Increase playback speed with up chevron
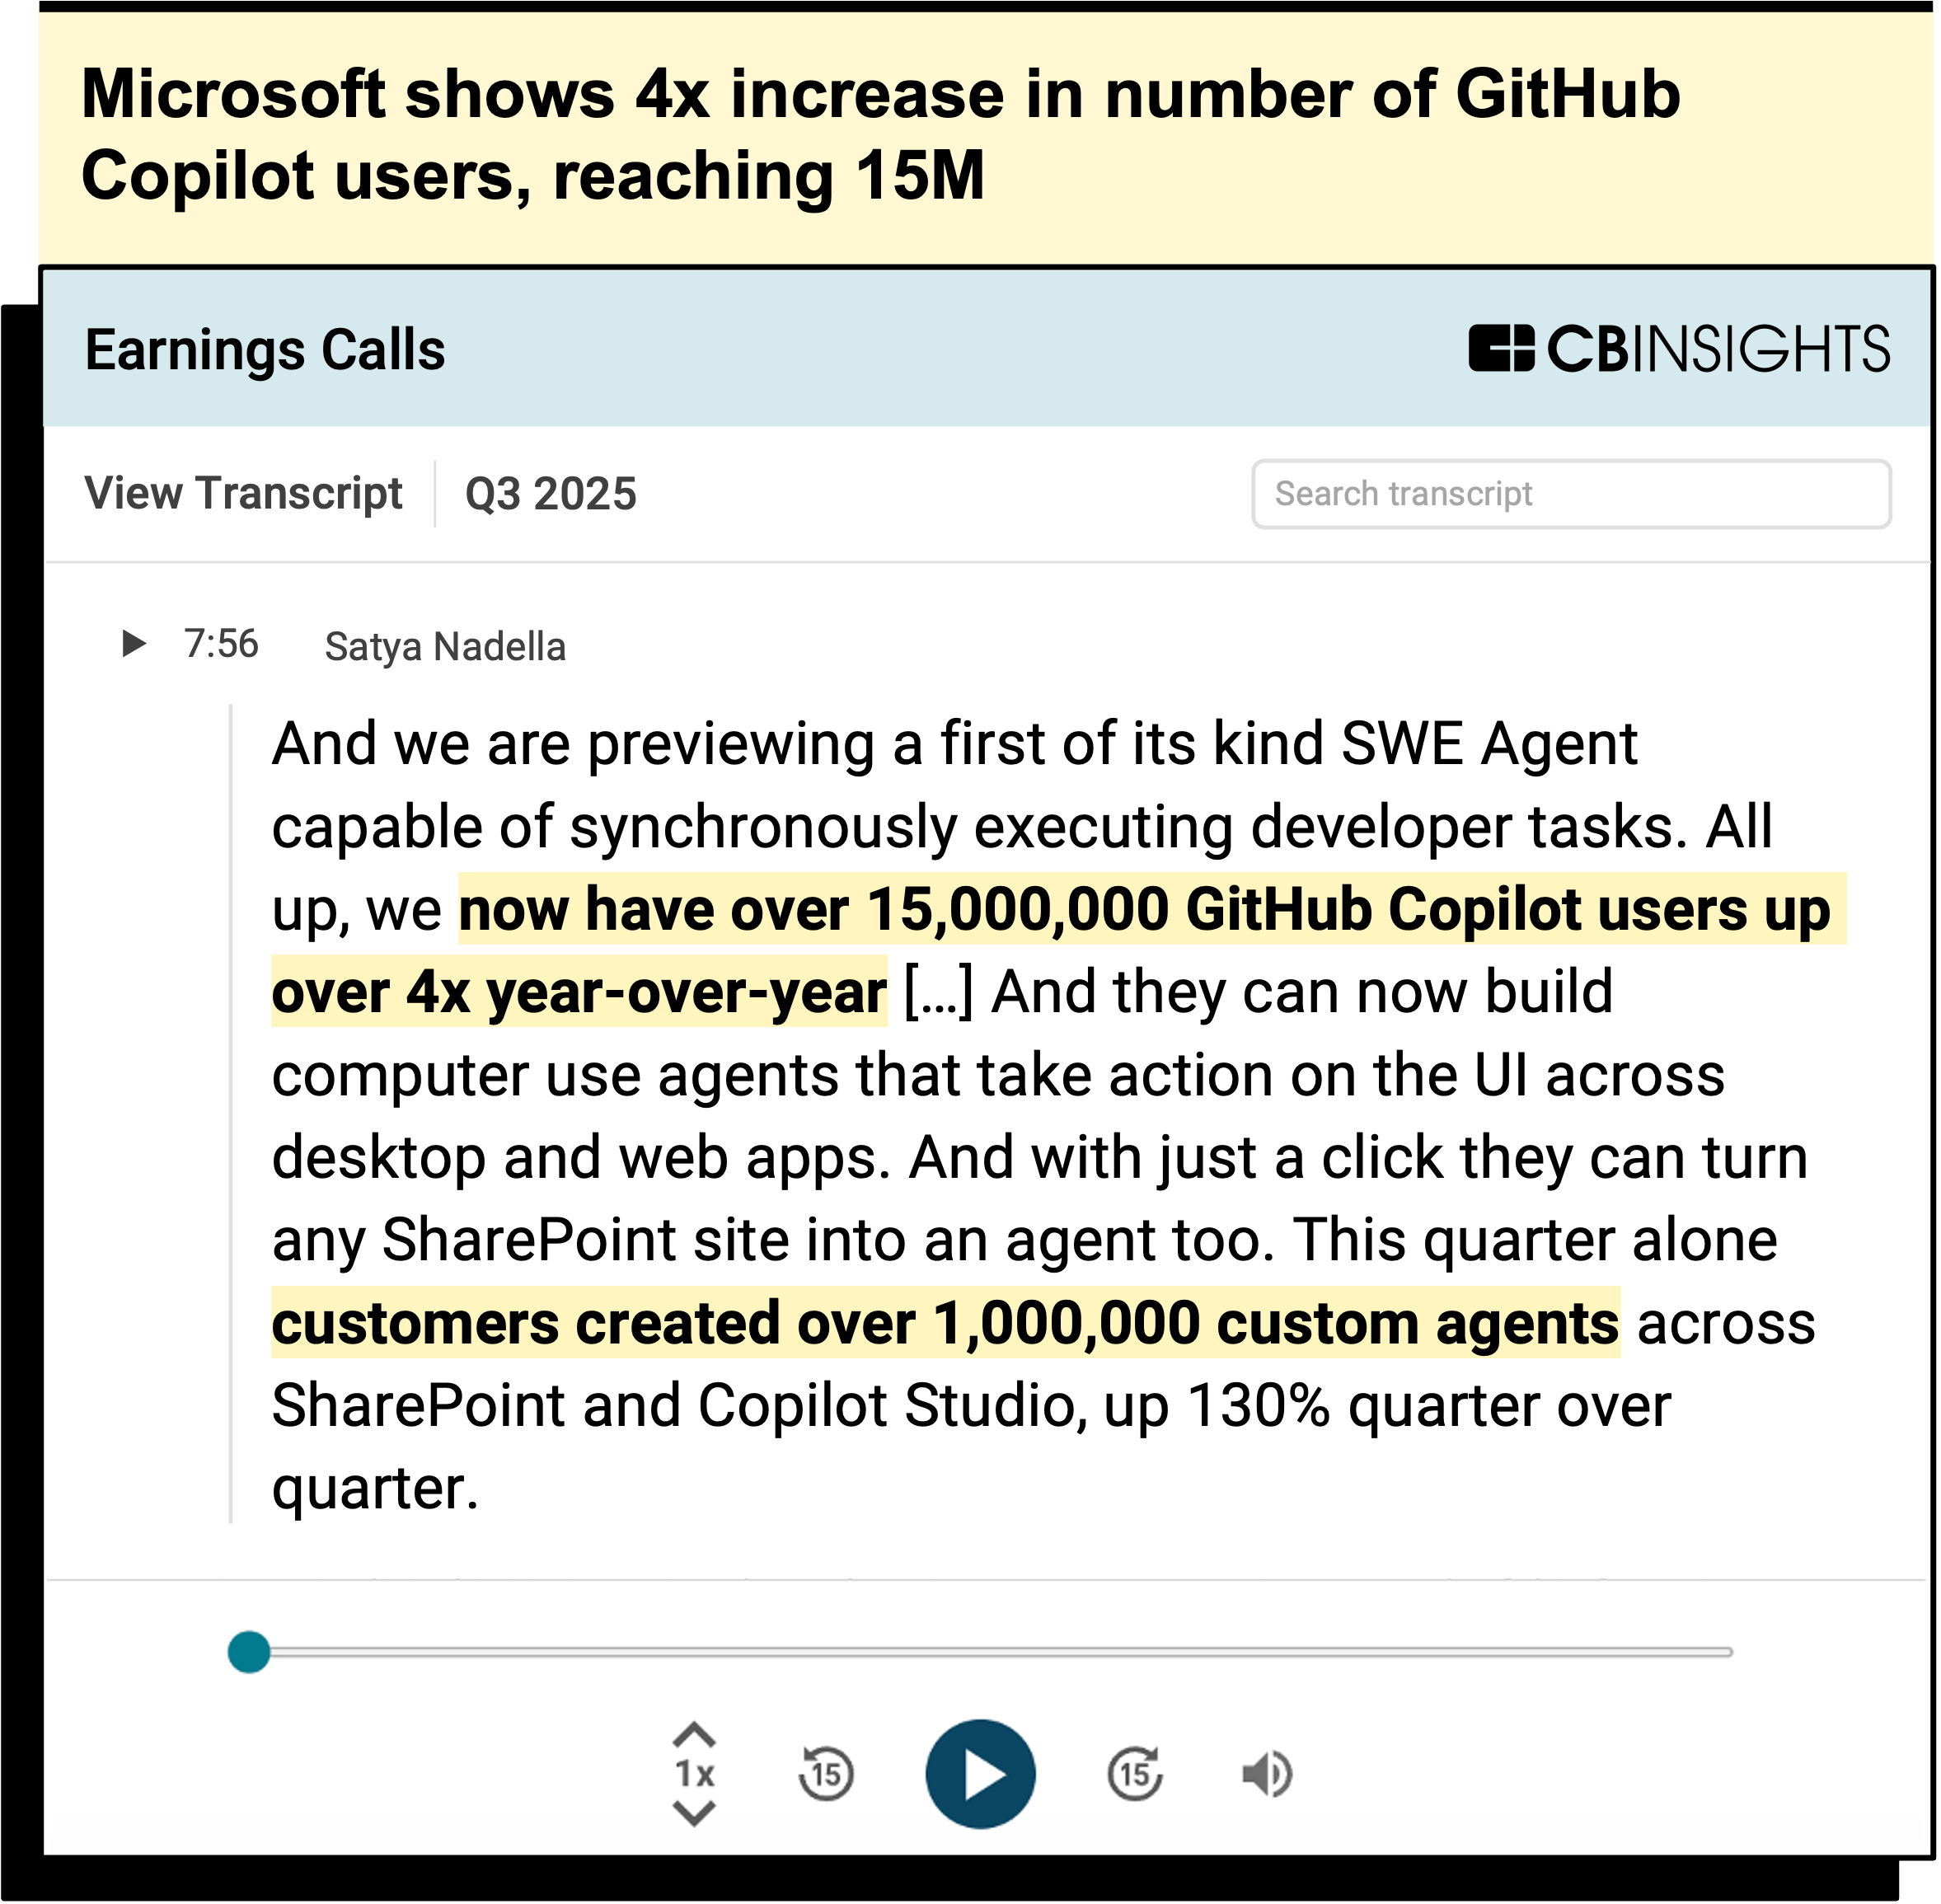The image size is (1941, 1904). coord(694,1735)
